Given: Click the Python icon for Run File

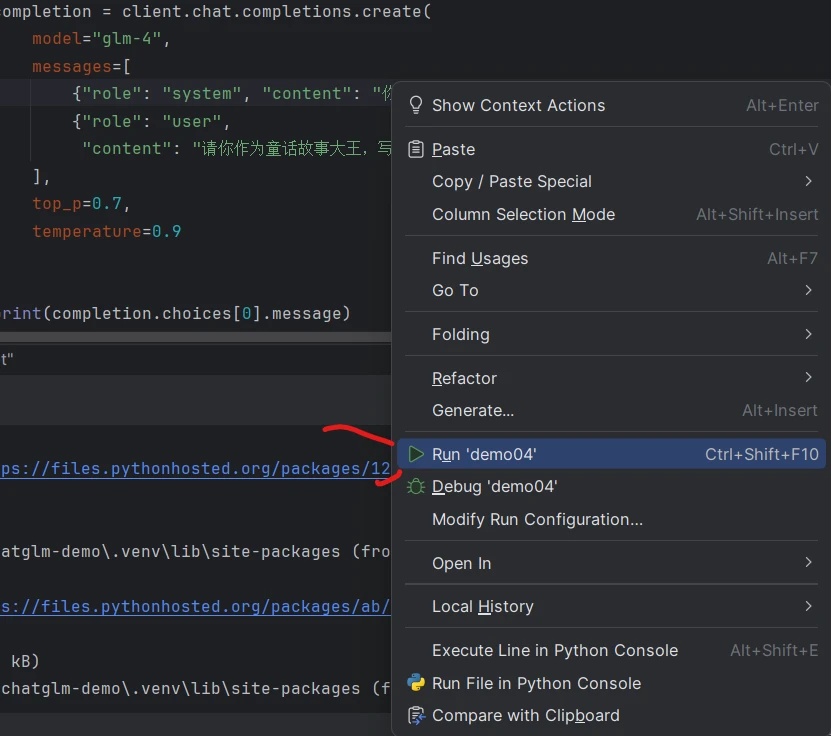Looking at the screenshot, I should tap(416, 683).
